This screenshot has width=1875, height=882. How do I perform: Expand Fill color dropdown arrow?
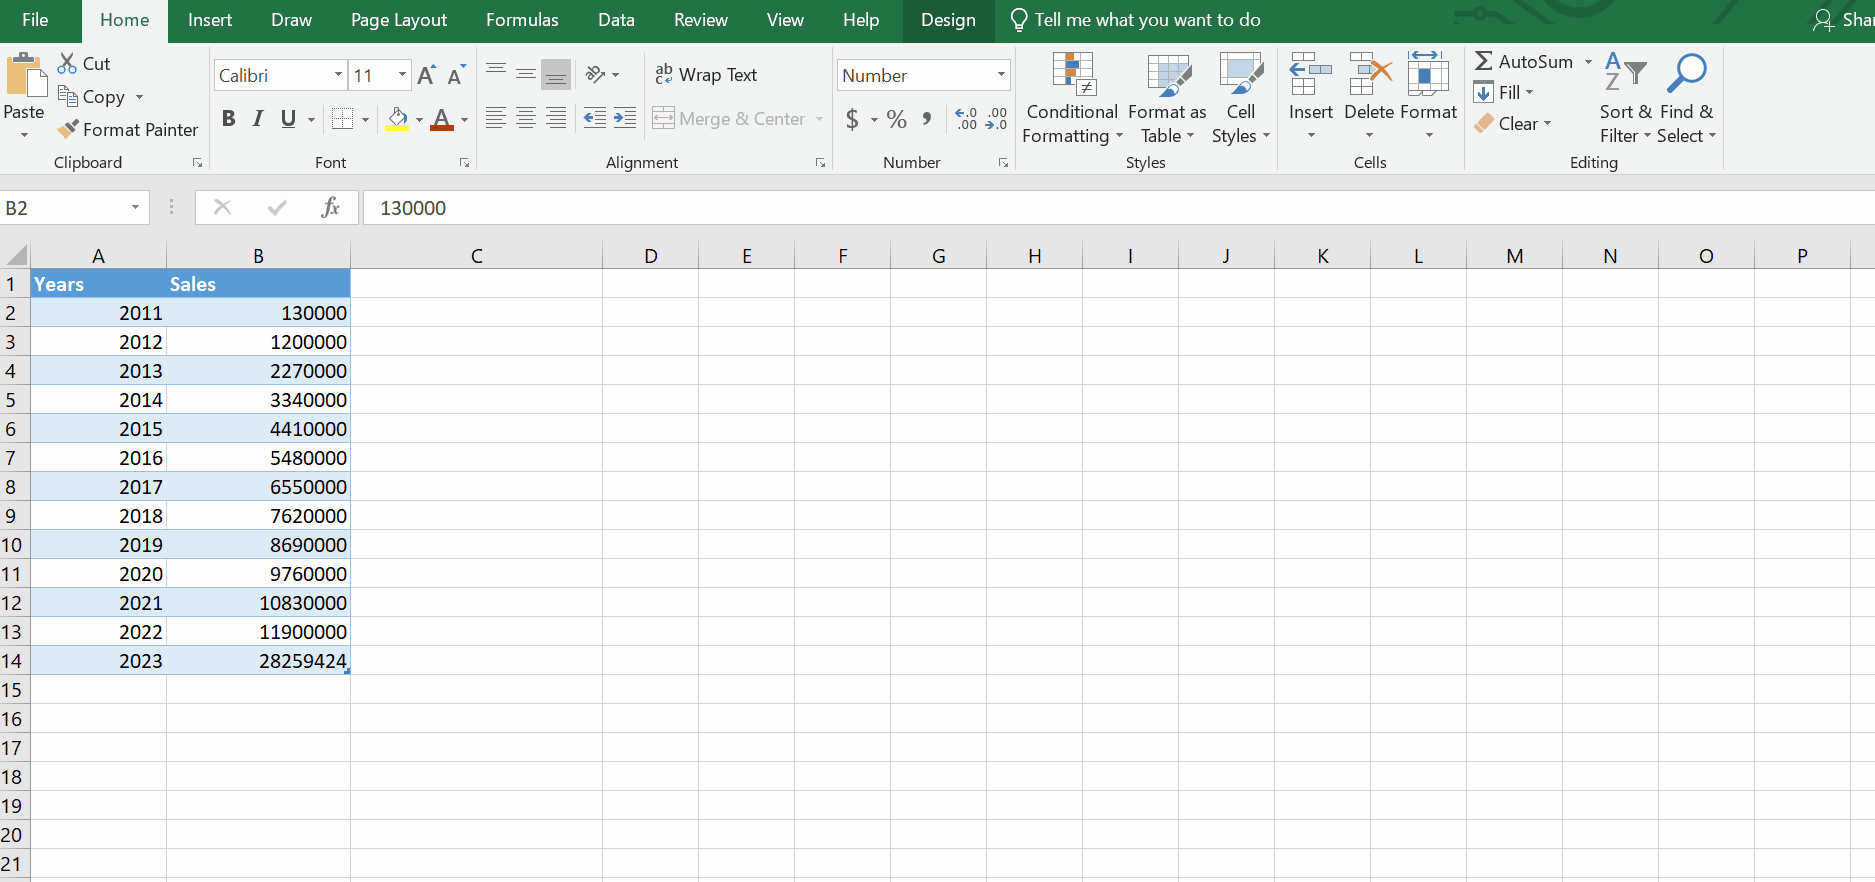click(x=419, y=120)
